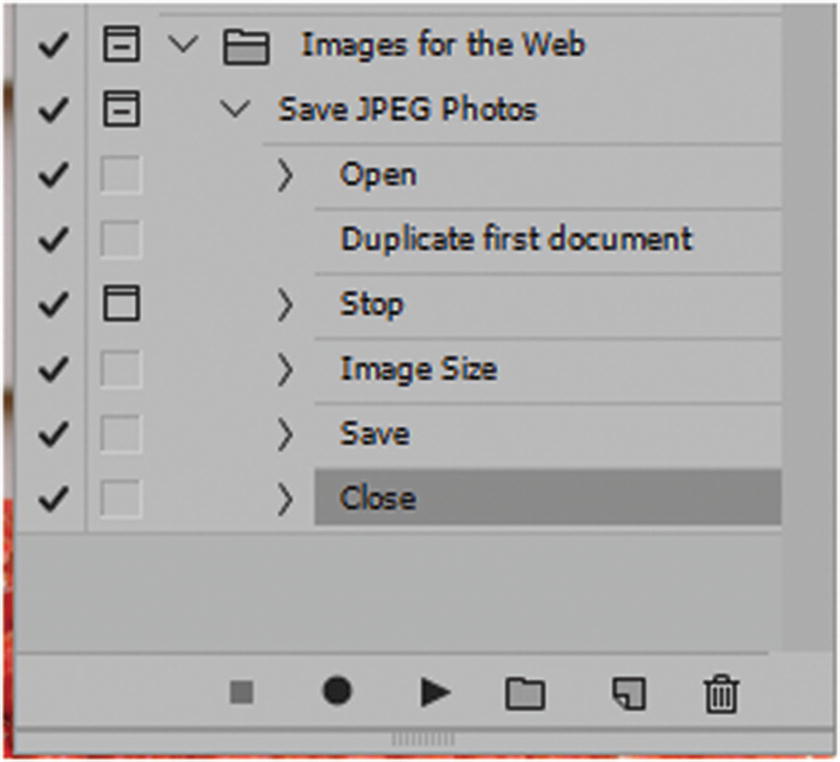
Task: Click the Create new action icon
Action: (x=628, y=693)
